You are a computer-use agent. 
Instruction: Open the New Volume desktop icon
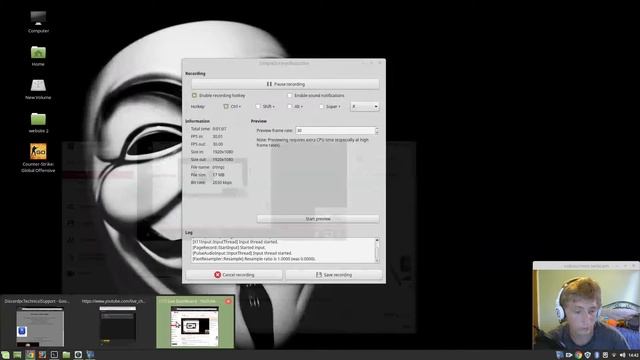38,89
